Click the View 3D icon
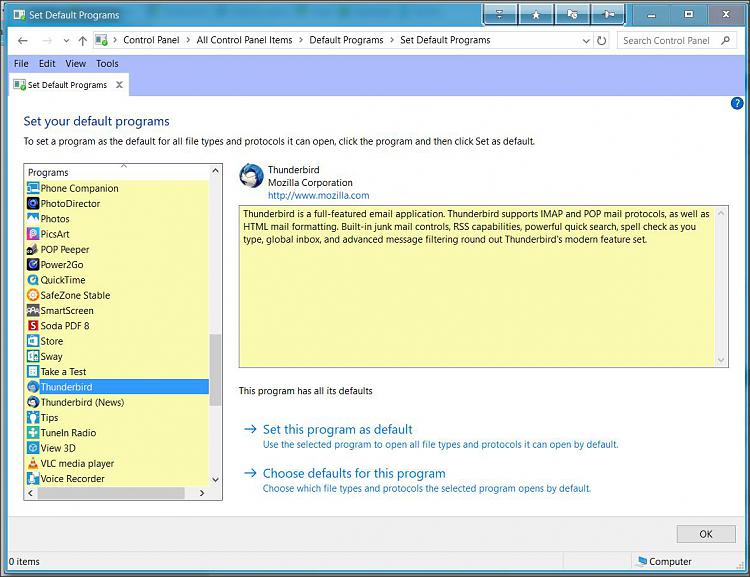Screen dimensions: 750x577 click(33, 448)
